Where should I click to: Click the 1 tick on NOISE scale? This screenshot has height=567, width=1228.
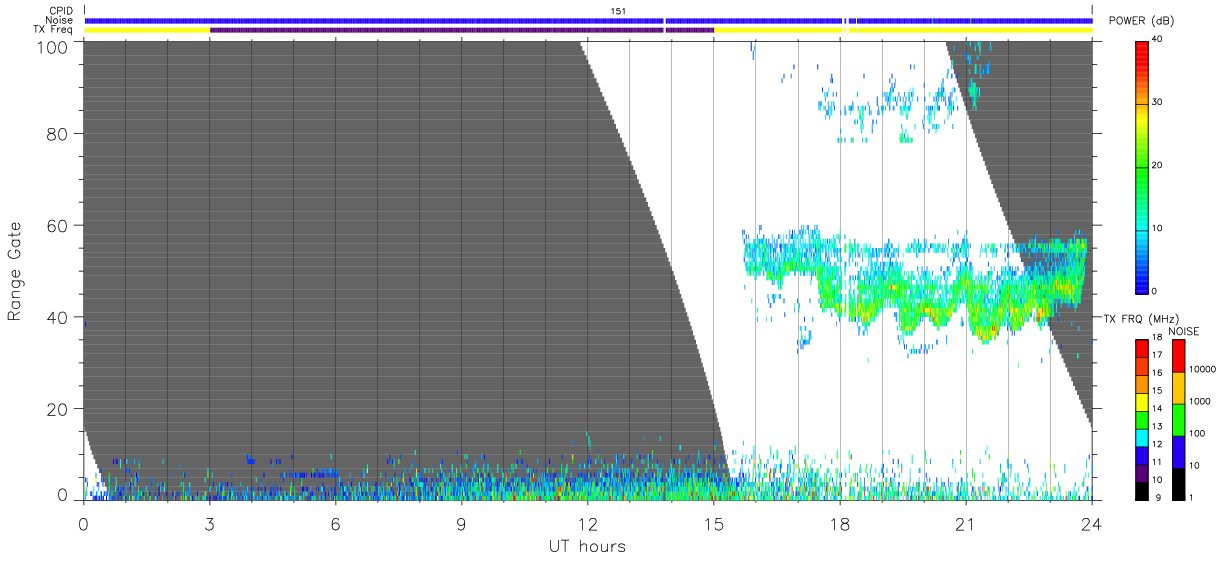(x=1192, y=497)
